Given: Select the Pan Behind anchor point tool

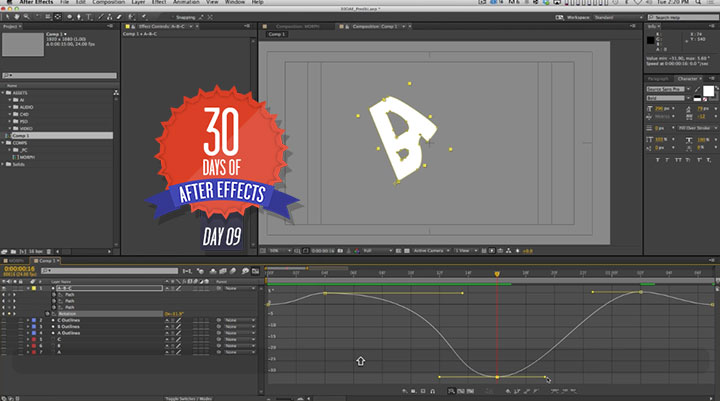Looking at the screenshot, I should coord(57,17).
